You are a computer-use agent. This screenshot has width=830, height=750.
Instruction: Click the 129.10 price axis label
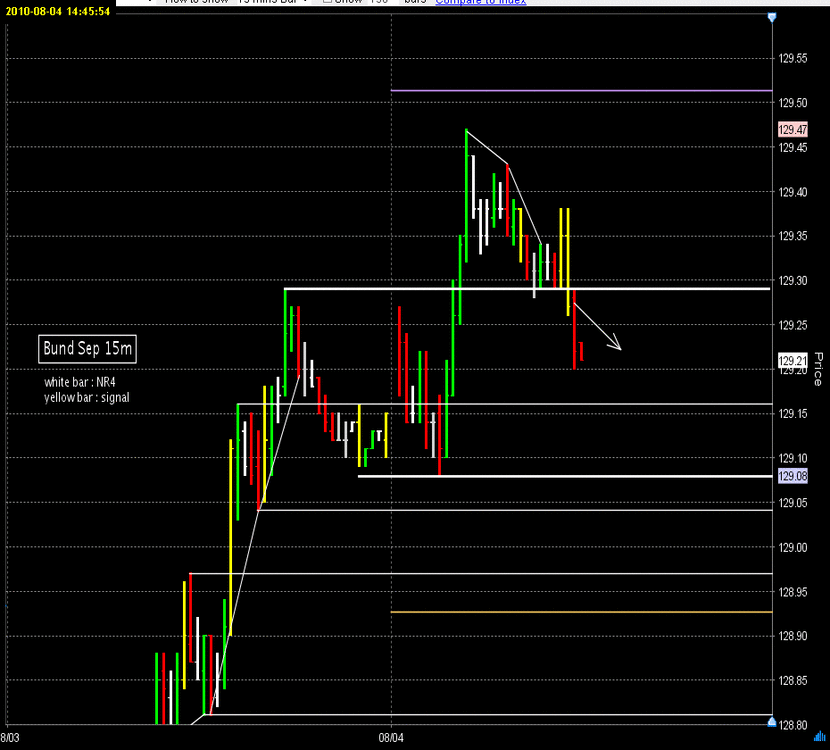point(793,458)
